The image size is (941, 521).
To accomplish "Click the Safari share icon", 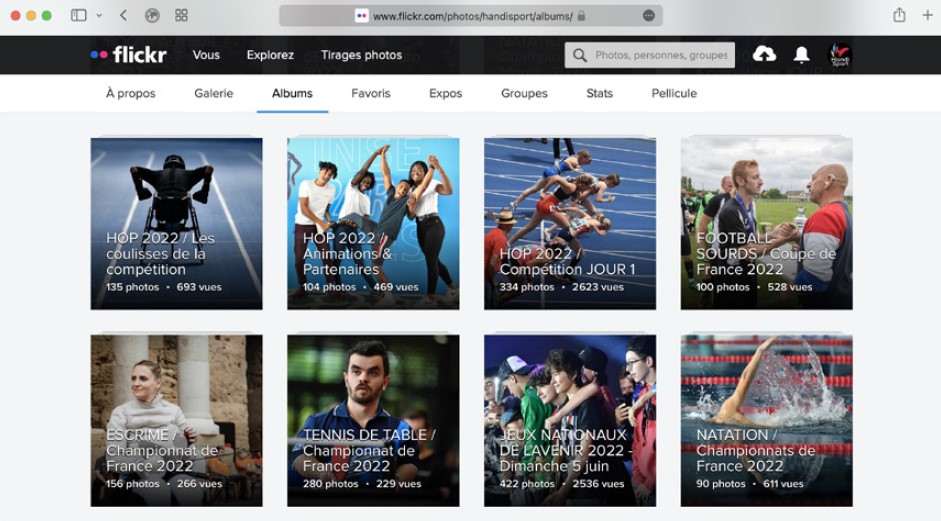I will pyautogui.click(x=899, y=16).
